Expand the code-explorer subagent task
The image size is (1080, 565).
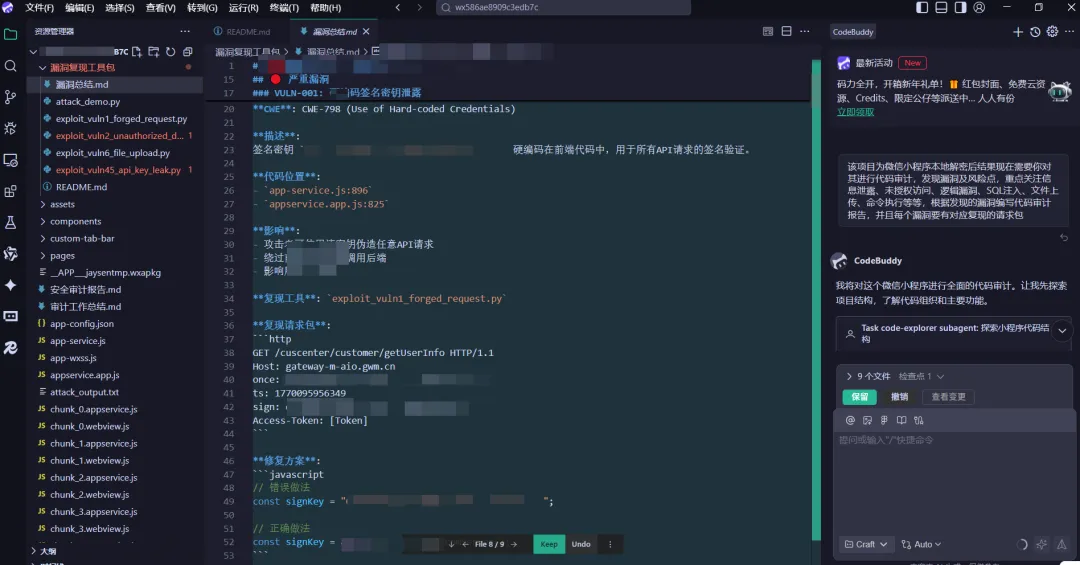click(x=1062, y=331)
